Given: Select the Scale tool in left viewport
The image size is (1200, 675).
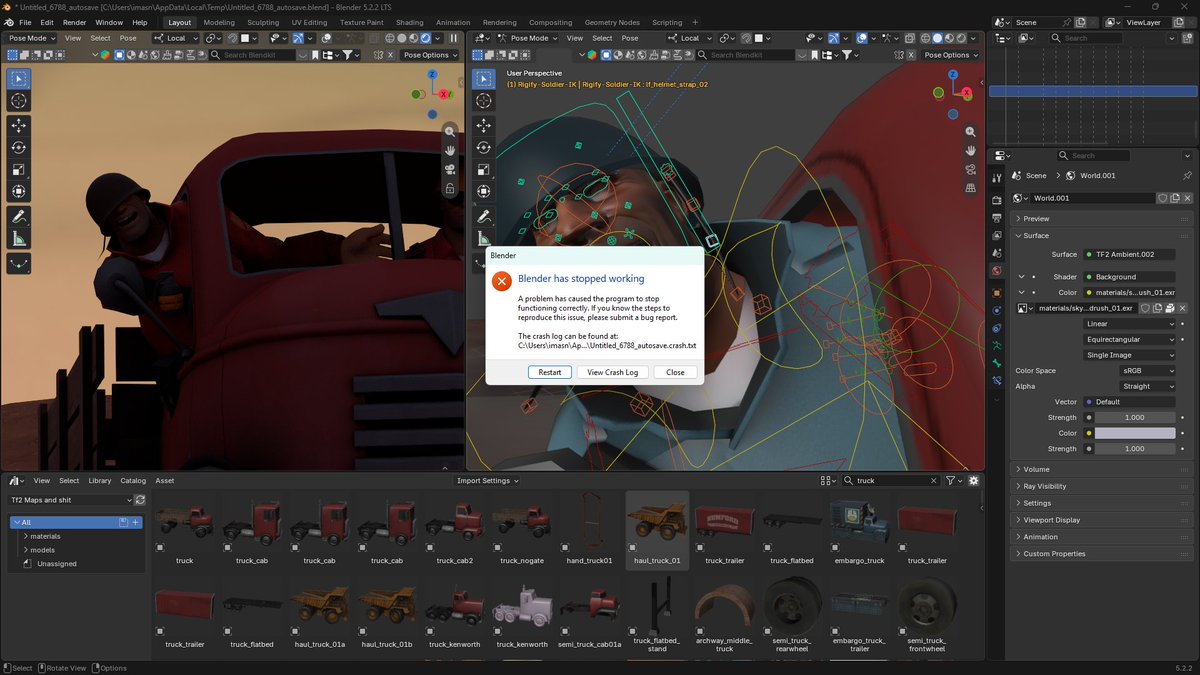Looking at the screenshot, I should click(19, 169).
